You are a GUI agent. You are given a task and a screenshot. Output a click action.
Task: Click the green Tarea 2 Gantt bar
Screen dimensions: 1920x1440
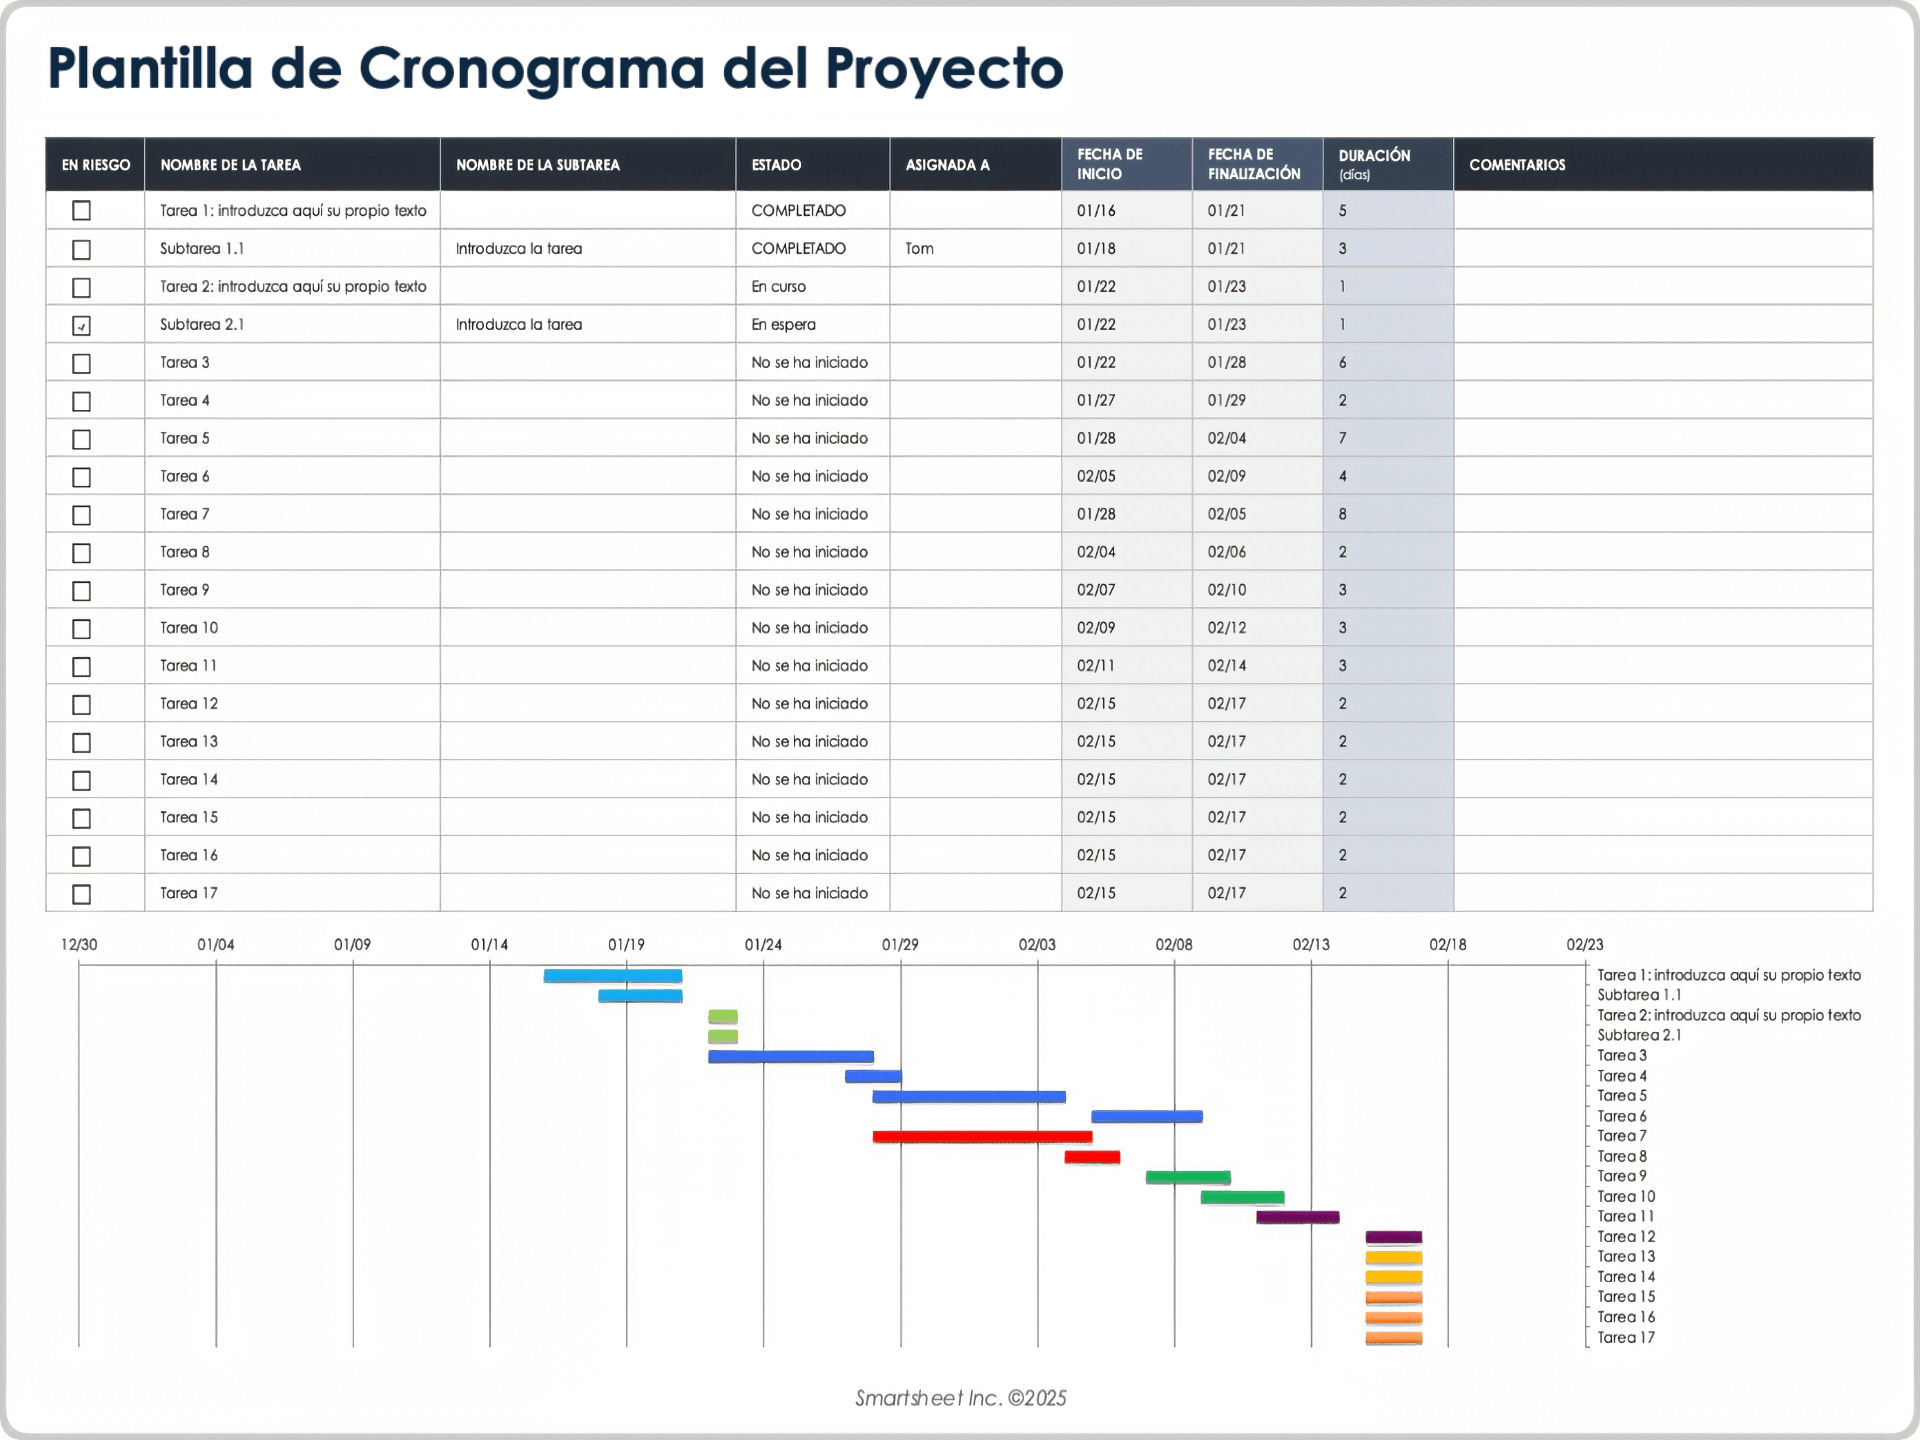coord(723,1016)
